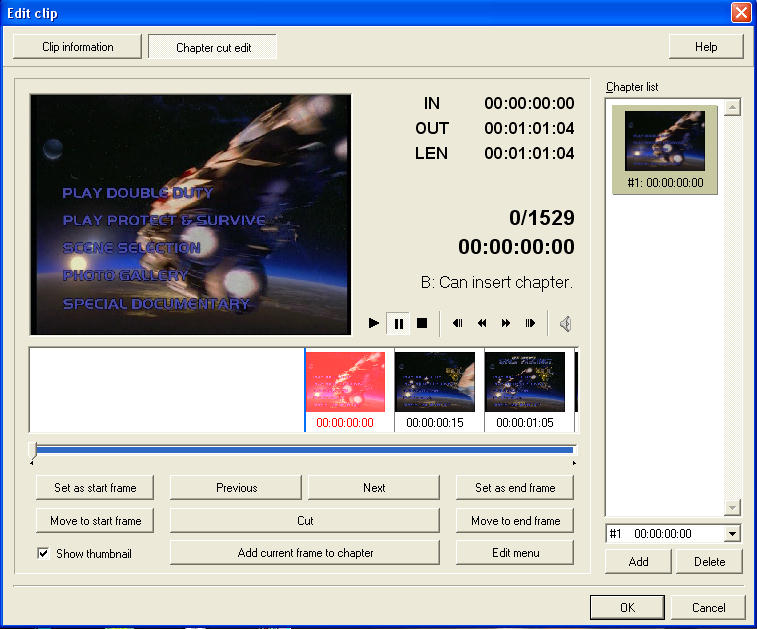Step back one frame
757x629 pixels.
pos(457,323)
